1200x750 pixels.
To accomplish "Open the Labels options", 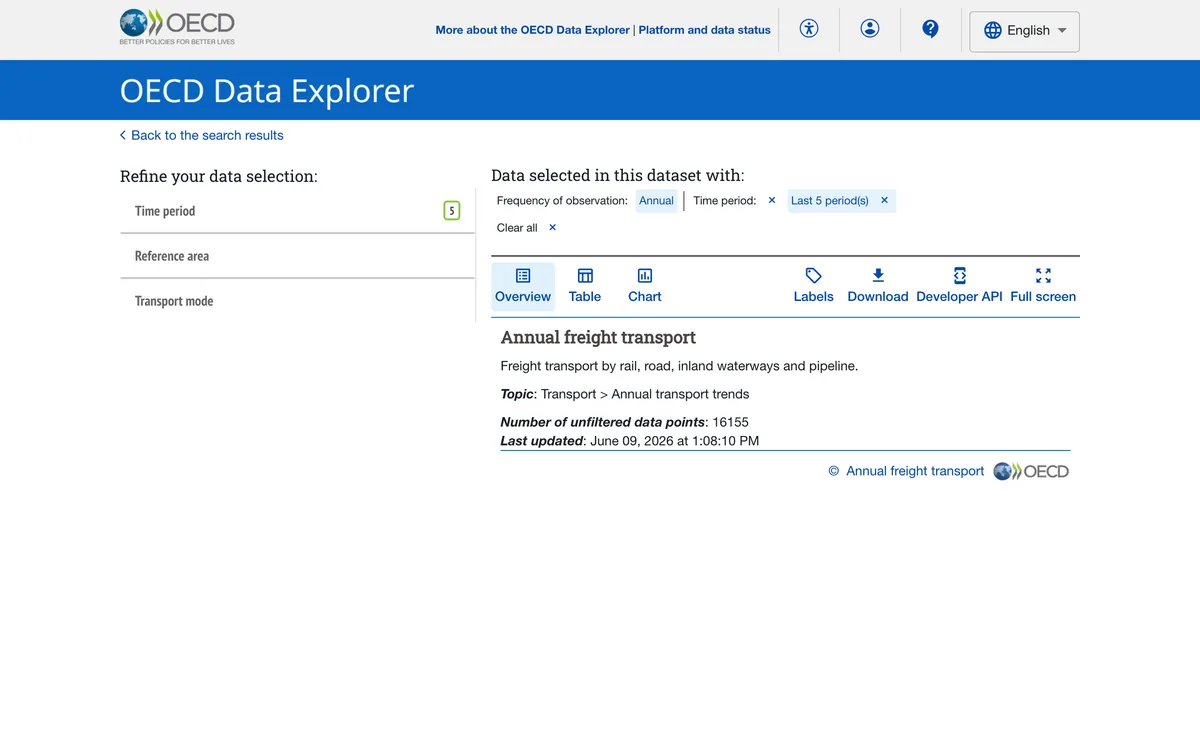I will [814, 285].
